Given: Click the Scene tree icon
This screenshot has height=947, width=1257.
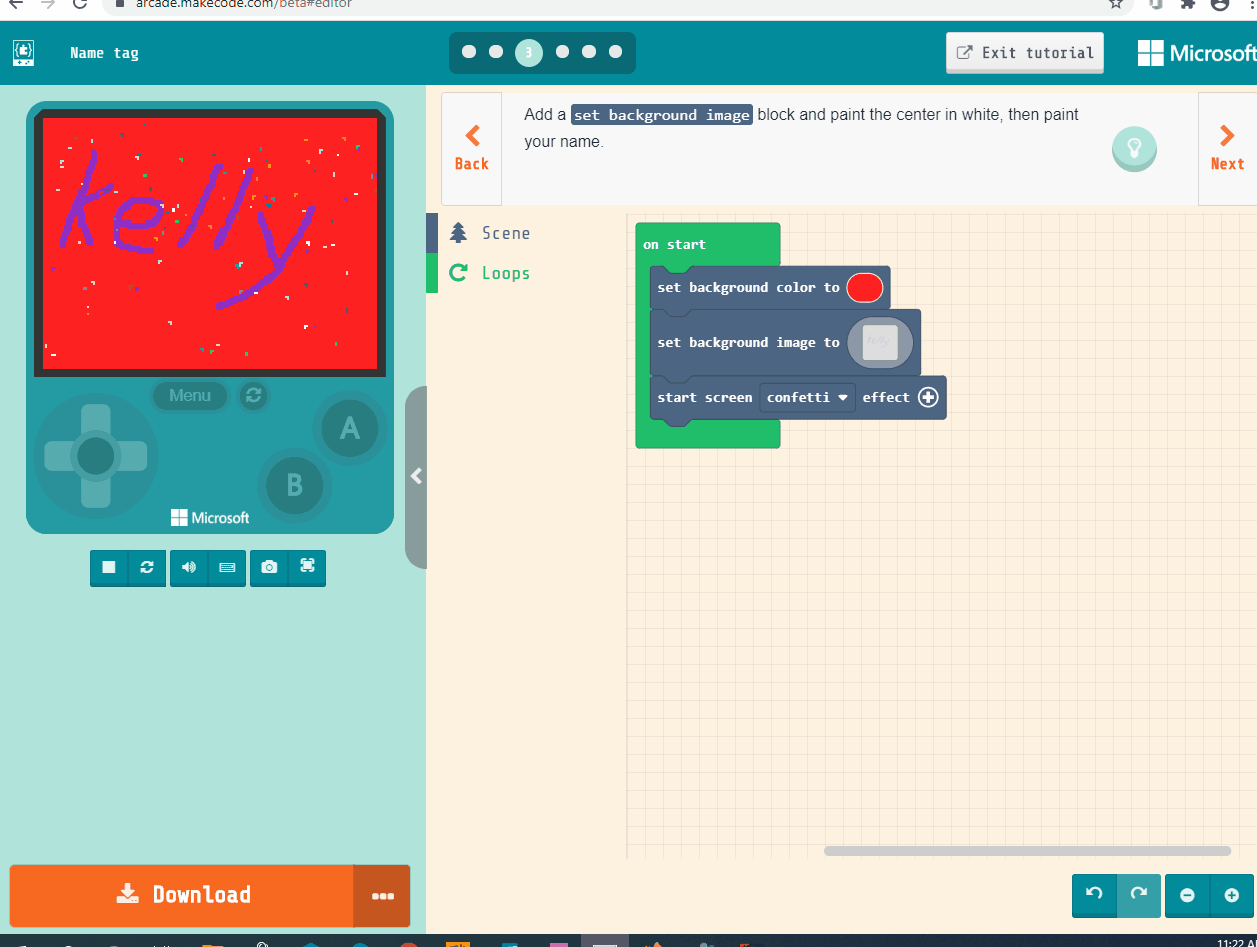Looking at the screenshot, I should click(459, 233).
